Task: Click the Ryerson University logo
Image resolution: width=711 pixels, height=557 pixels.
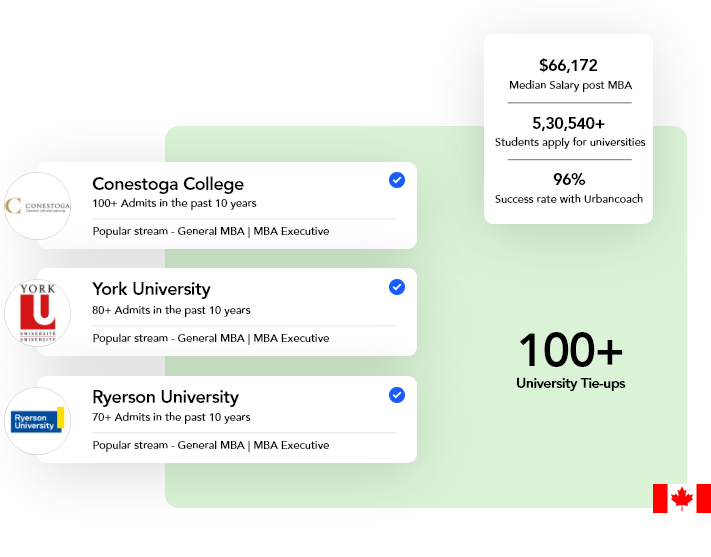Action: [38, 421]
